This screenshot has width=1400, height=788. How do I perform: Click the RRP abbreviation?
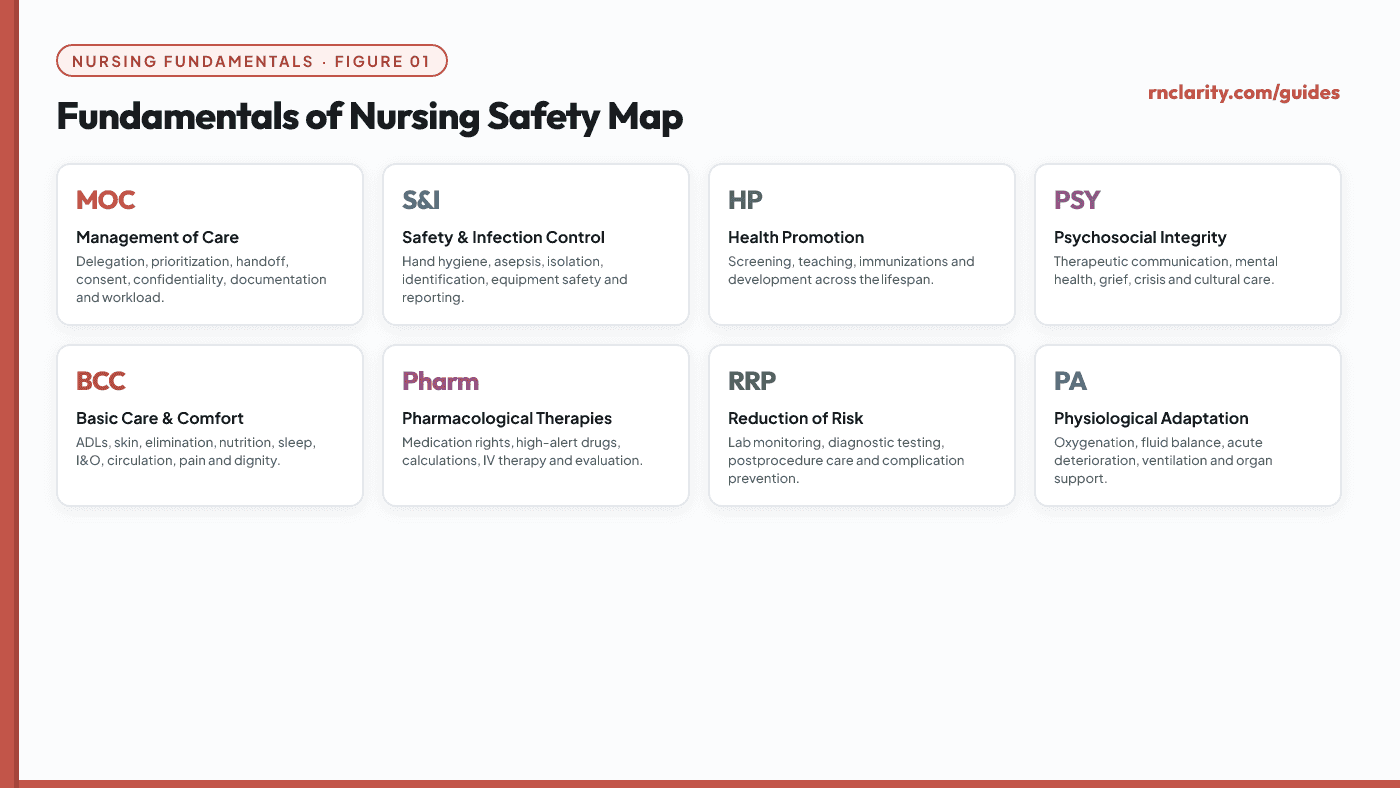click(x=752, y=381)
